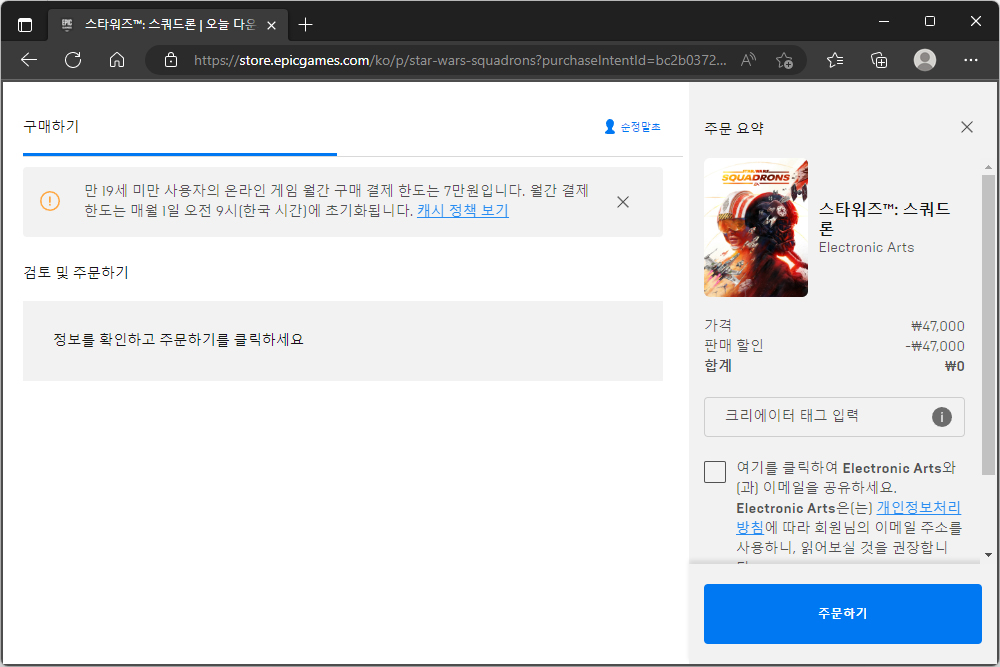Click the 검토 및 주문하기 heading
This screenshot has width=1000, height=667.
(x=76, y=272)
